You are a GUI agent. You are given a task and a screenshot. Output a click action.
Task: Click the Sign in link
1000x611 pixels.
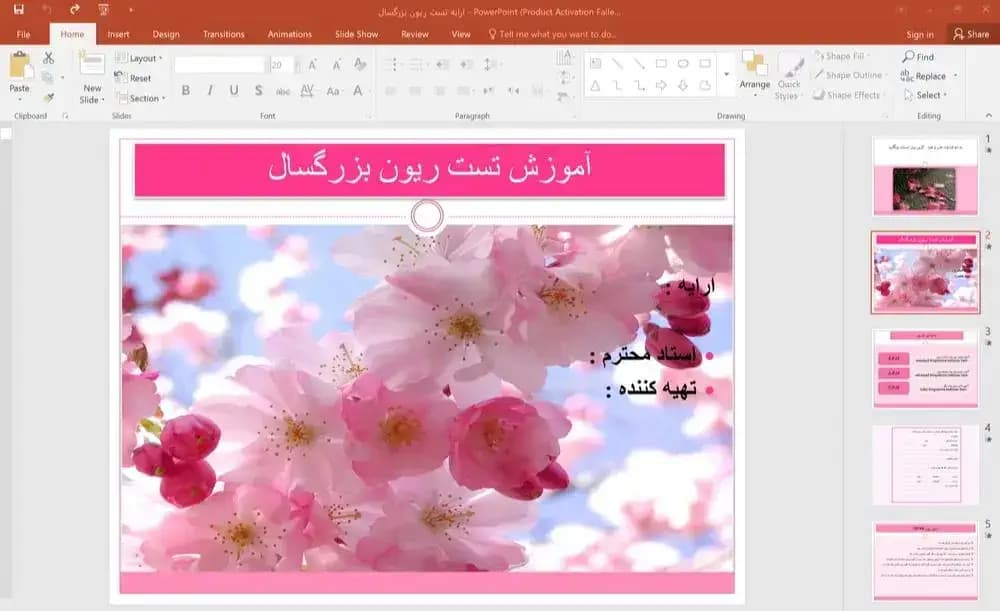click(920, 34)
